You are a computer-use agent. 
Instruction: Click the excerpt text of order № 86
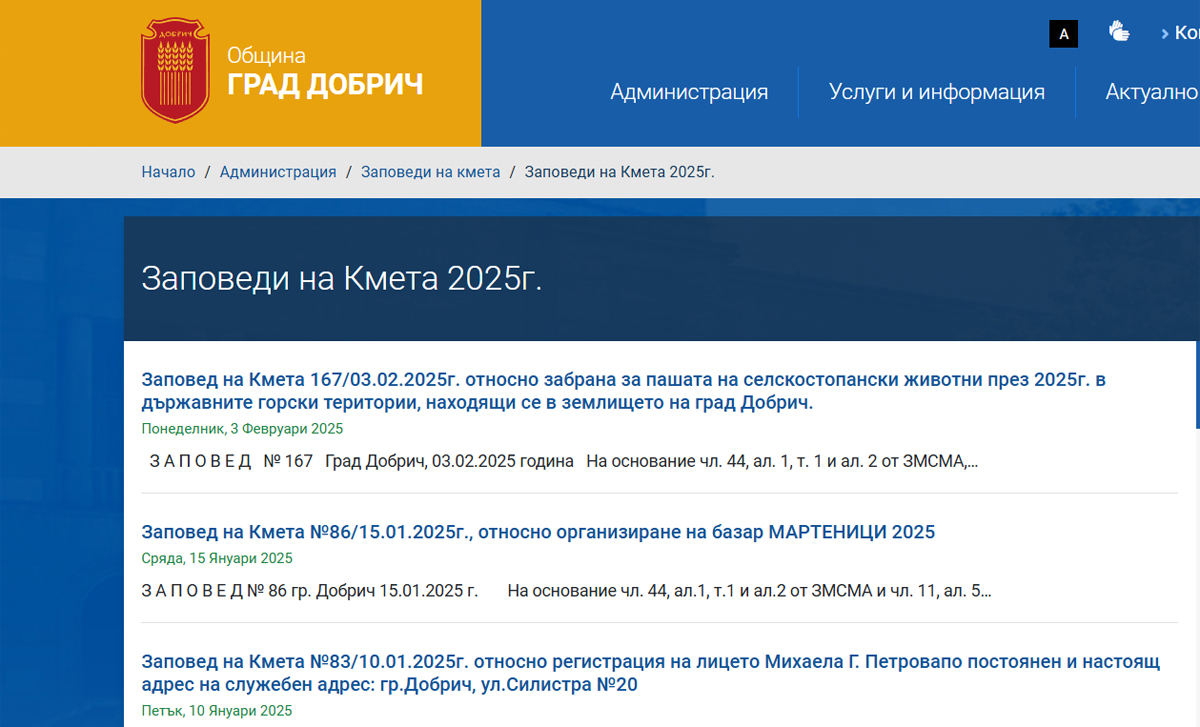[x=566, y=590]
